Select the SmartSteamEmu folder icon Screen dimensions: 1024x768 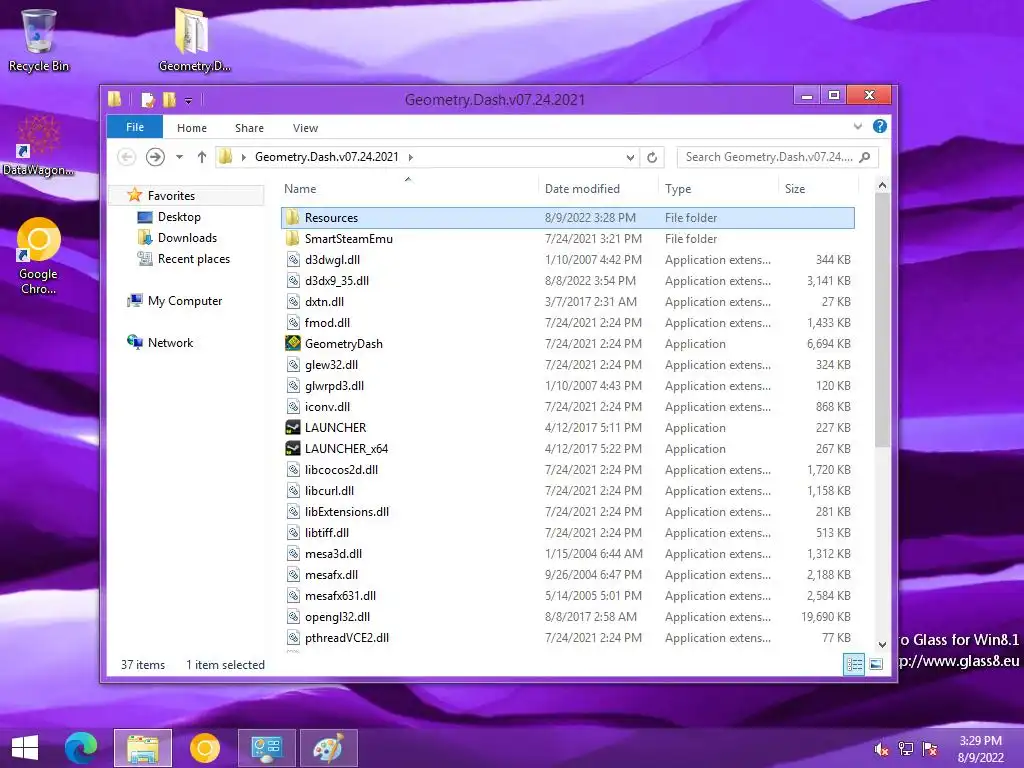293,238
